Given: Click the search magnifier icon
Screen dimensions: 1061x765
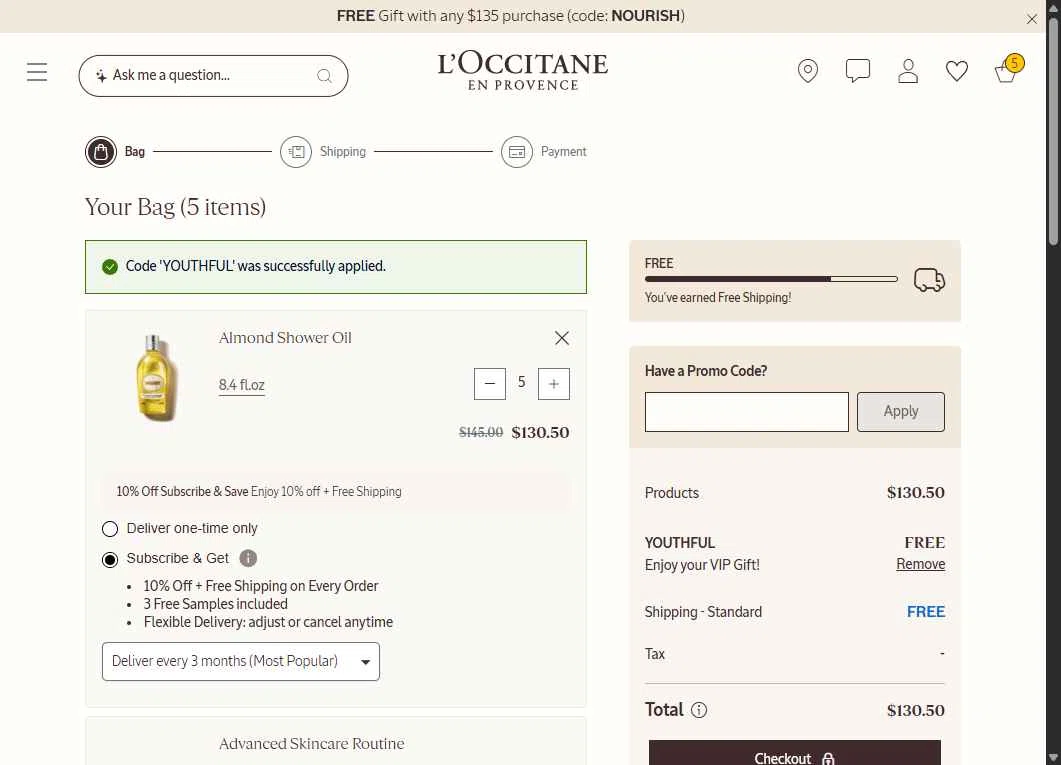Looking at the screenshot, I should pyautogui.click(x=325, y=76).
